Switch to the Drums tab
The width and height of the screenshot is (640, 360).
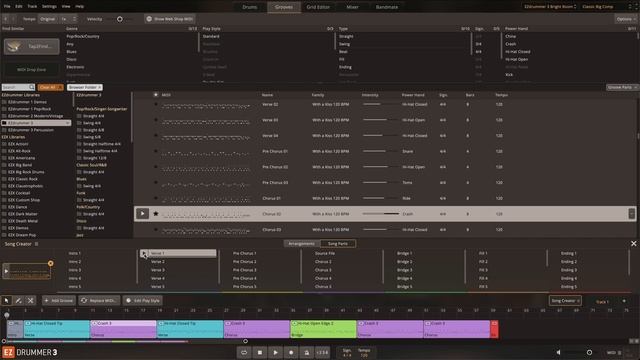tap(250, 7)
